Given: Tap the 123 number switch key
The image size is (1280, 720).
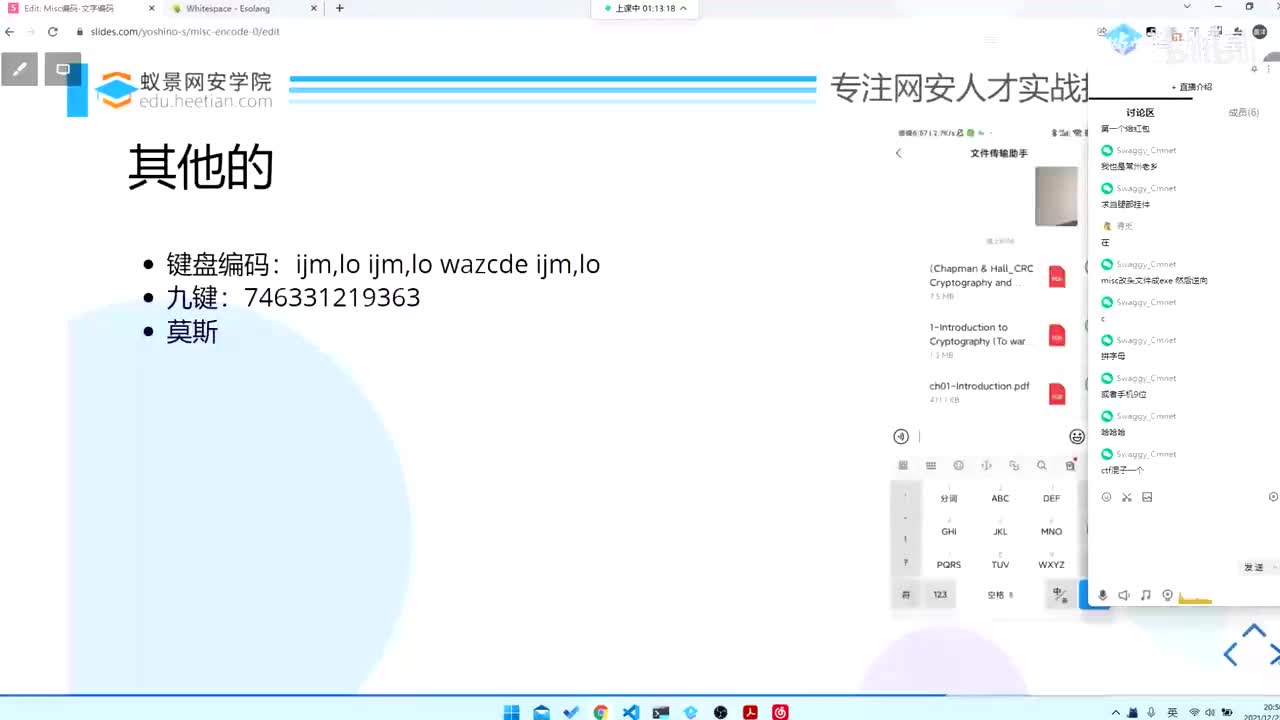Looking at the screenshot, I should 940,594.
